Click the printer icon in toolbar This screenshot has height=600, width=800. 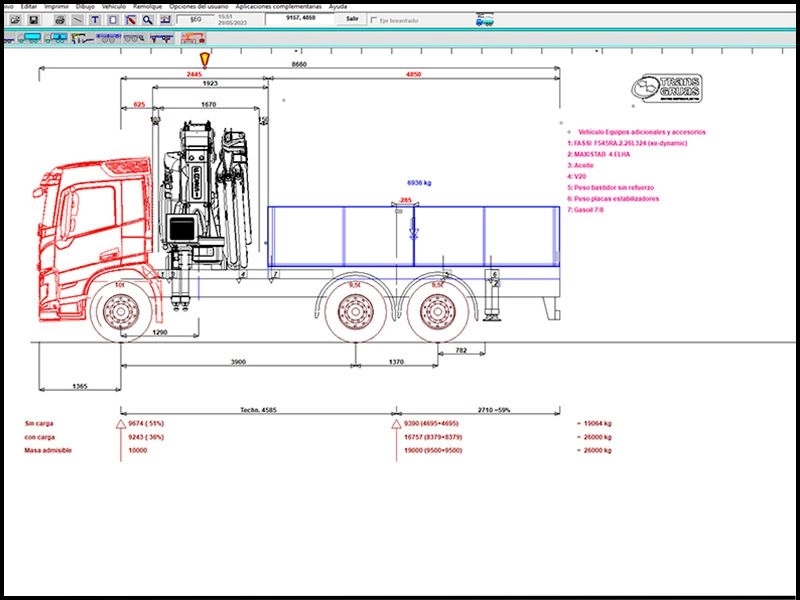point(60,19)
